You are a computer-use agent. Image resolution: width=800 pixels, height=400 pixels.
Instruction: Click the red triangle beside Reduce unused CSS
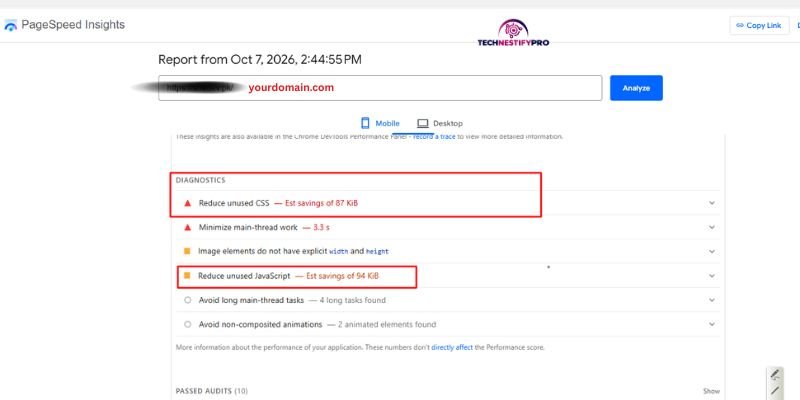(187, 203)
